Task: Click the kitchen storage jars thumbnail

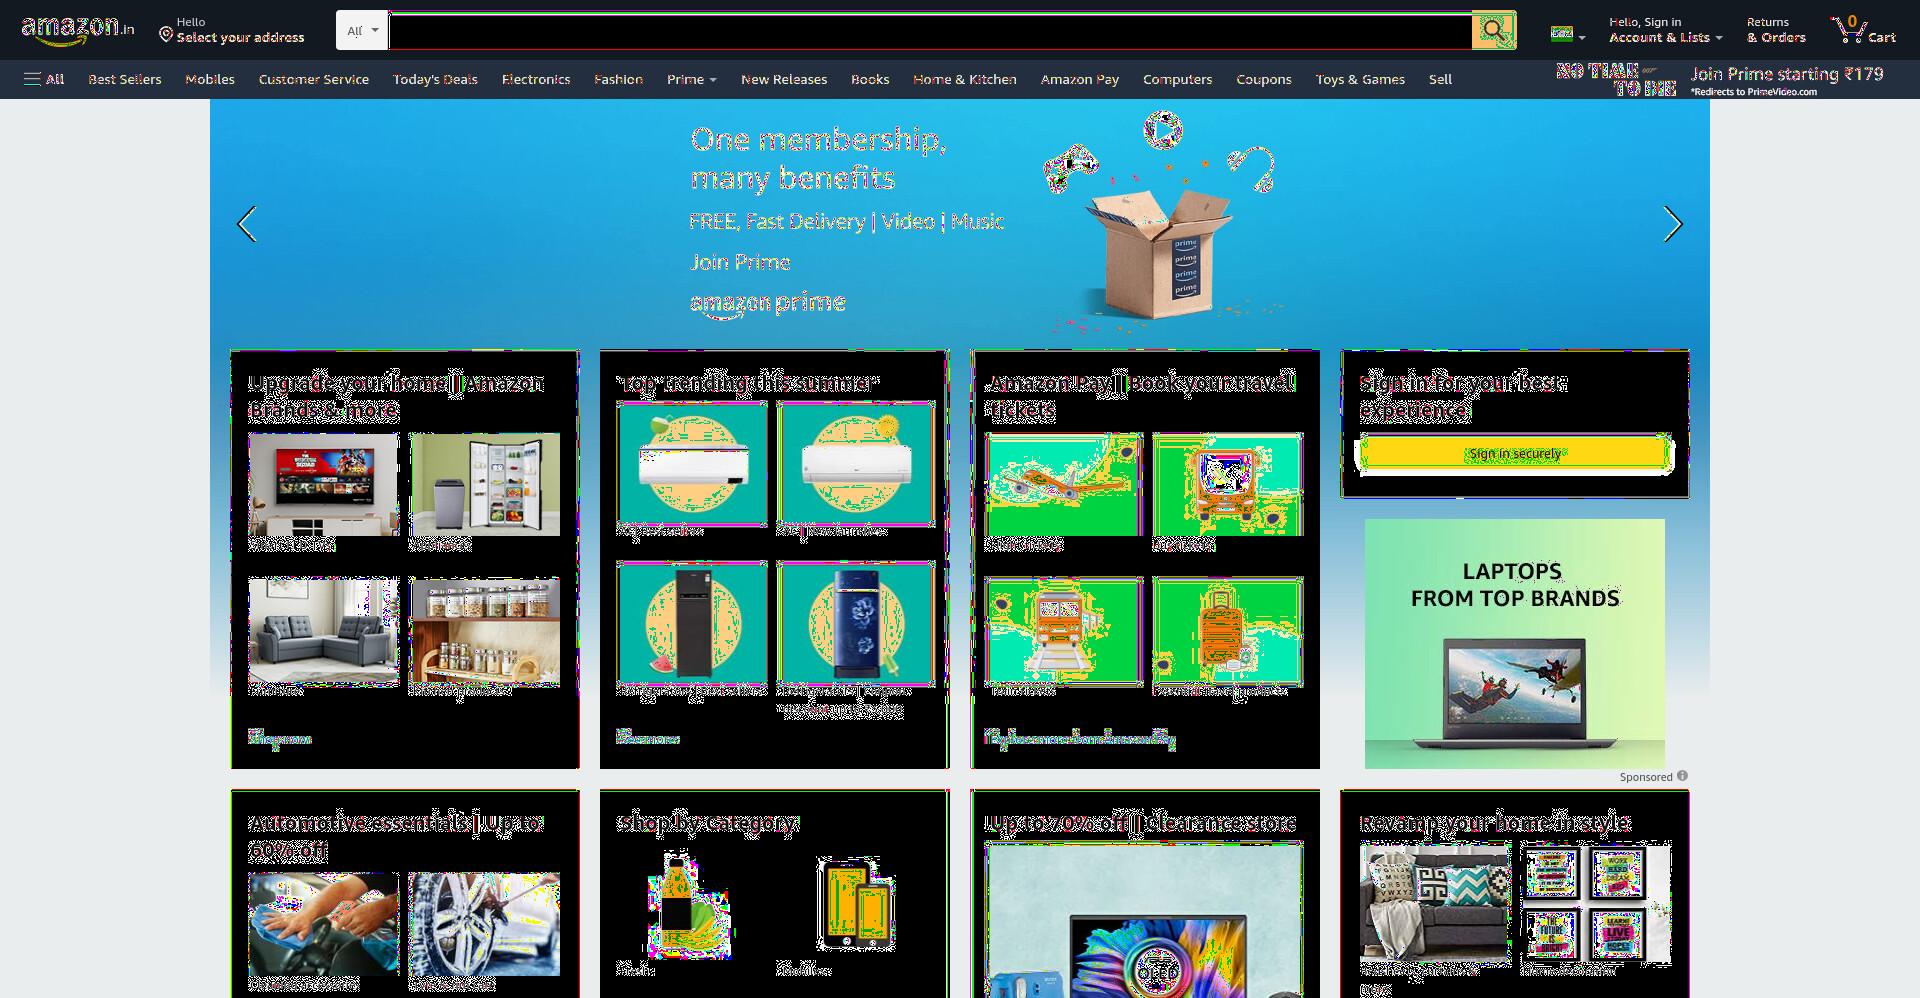Action: (484, 630)
